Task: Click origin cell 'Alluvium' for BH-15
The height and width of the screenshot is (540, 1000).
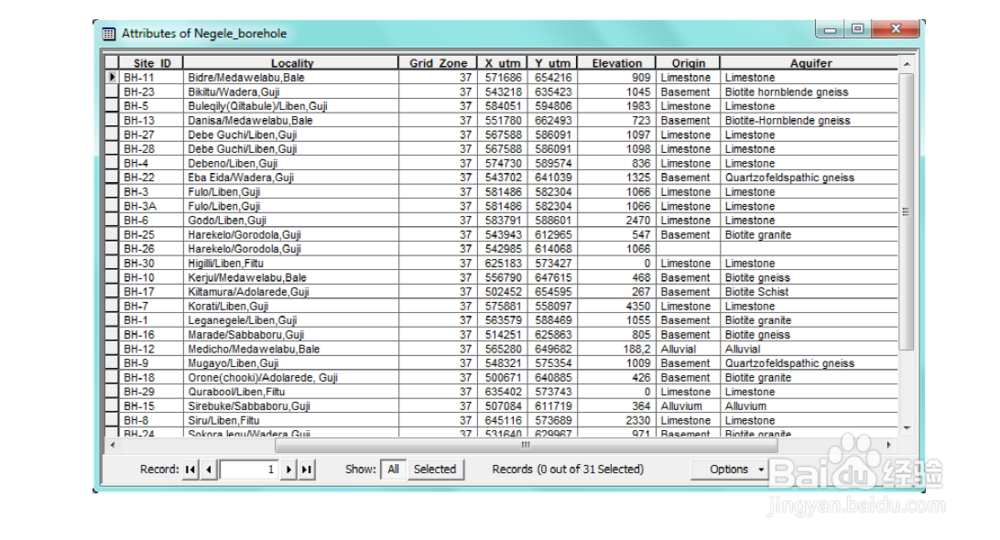Action: point(688,406)
